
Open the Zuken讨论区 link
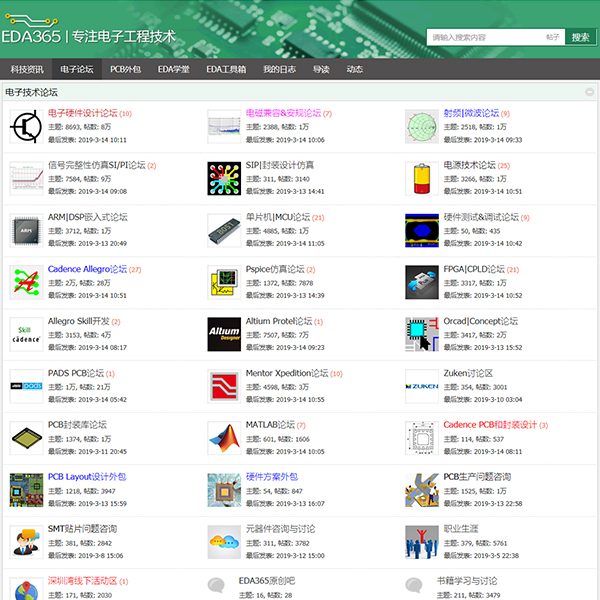pos(468,373)
